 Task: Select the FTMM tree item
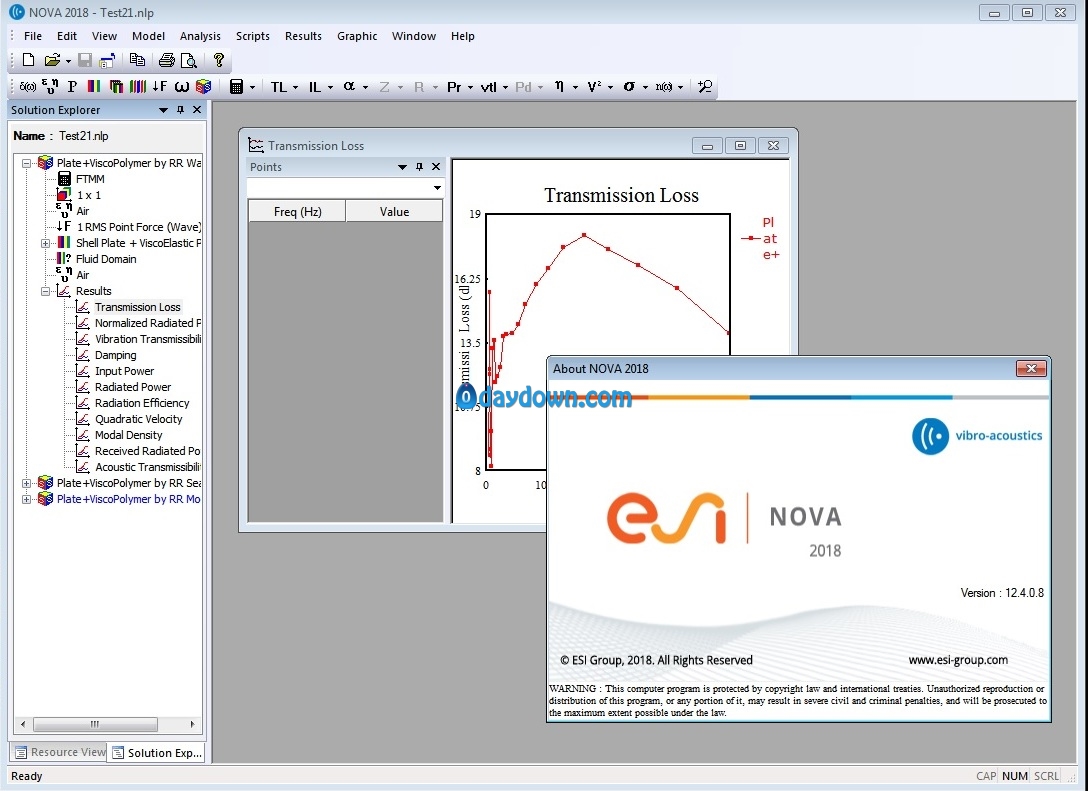tap(90, 179)
